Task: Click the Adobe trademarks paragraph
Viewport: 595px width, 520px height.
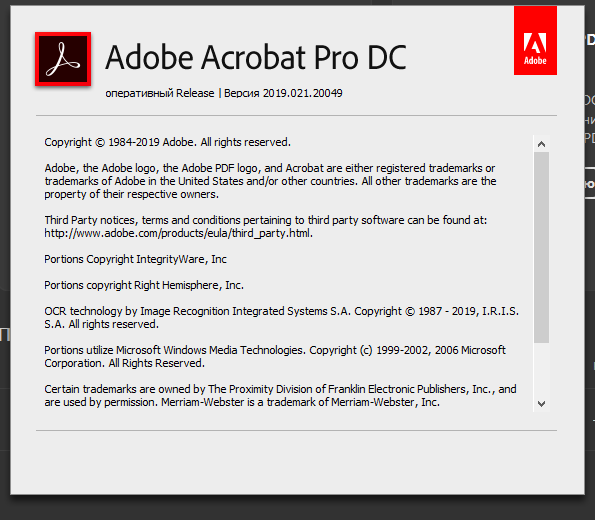Action: (x=270, y=181)
